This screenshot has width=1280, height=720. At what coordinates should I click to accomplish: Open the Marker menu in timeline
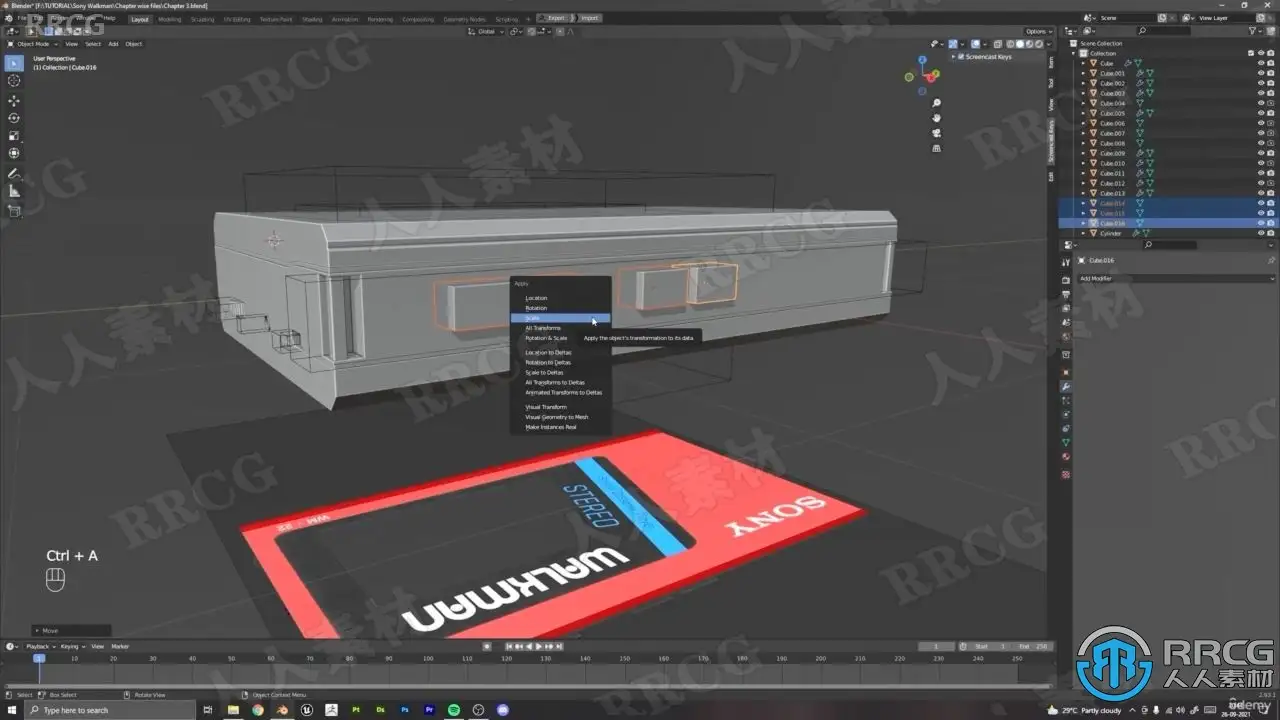[x=120, y=646]
